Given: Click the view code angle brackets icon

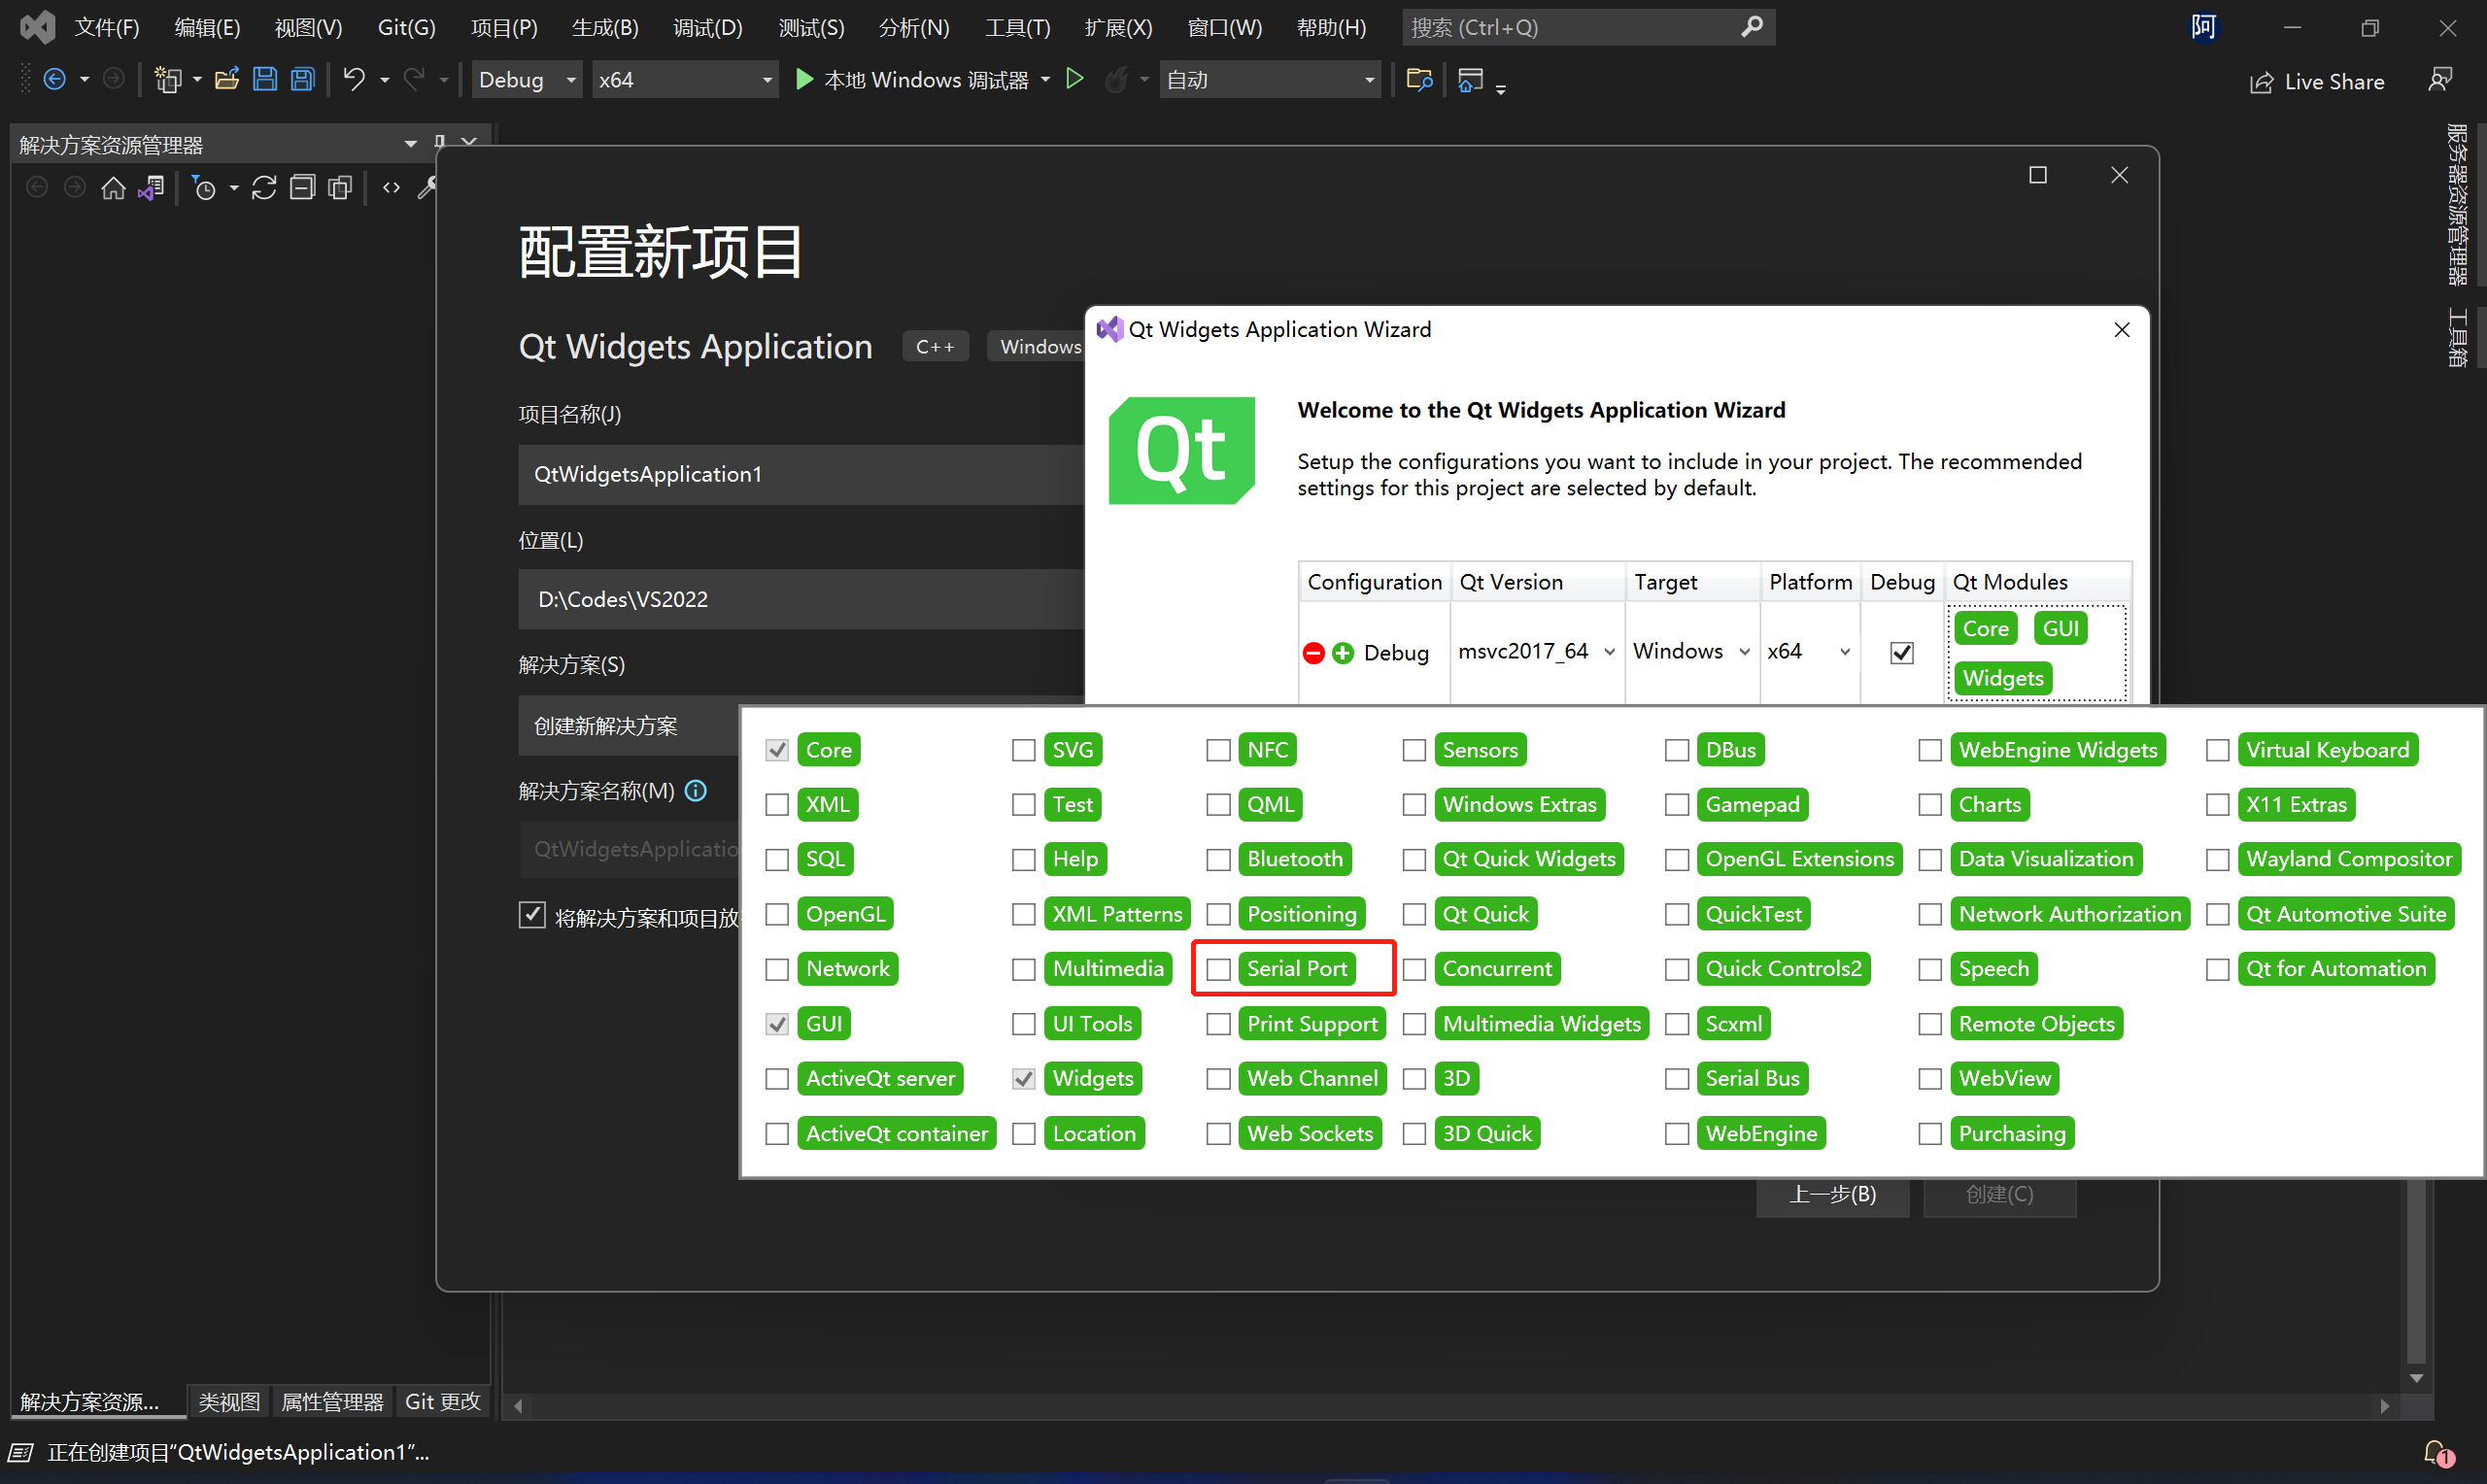Looking at the screenshot, I should click(x=392, y=188).
